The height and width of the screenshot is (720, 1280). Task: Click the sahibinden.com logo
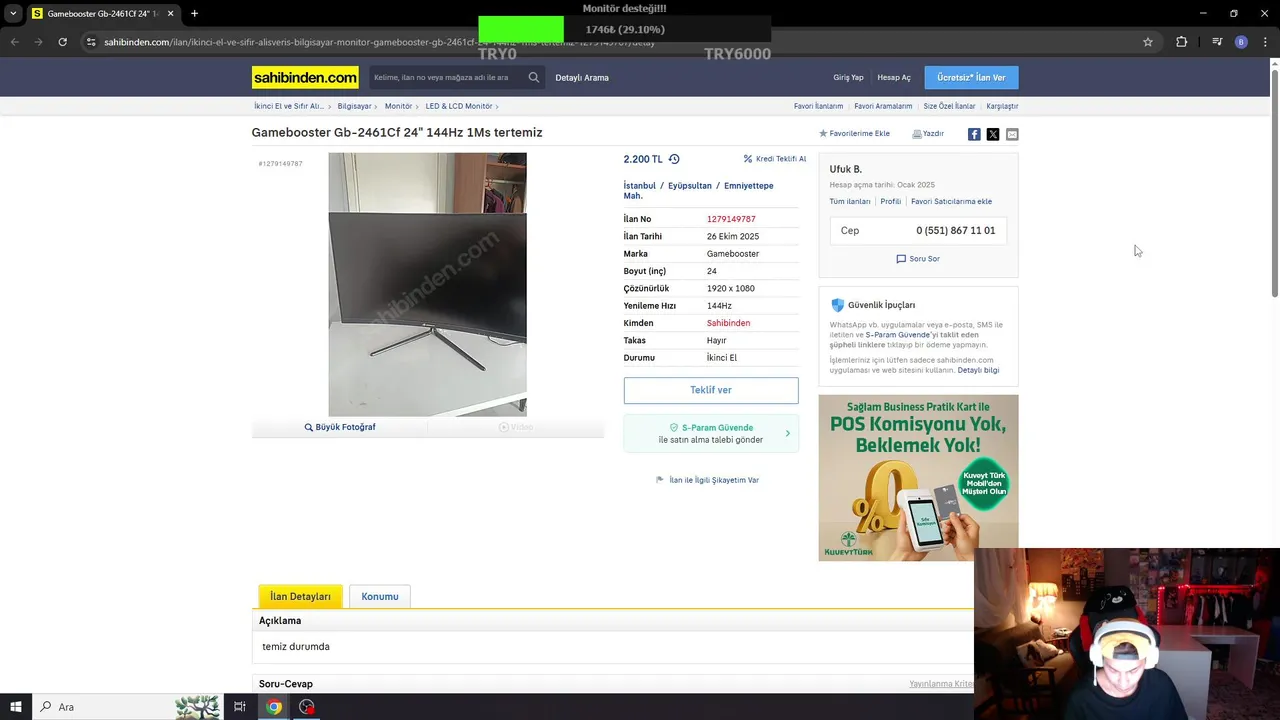305,77
